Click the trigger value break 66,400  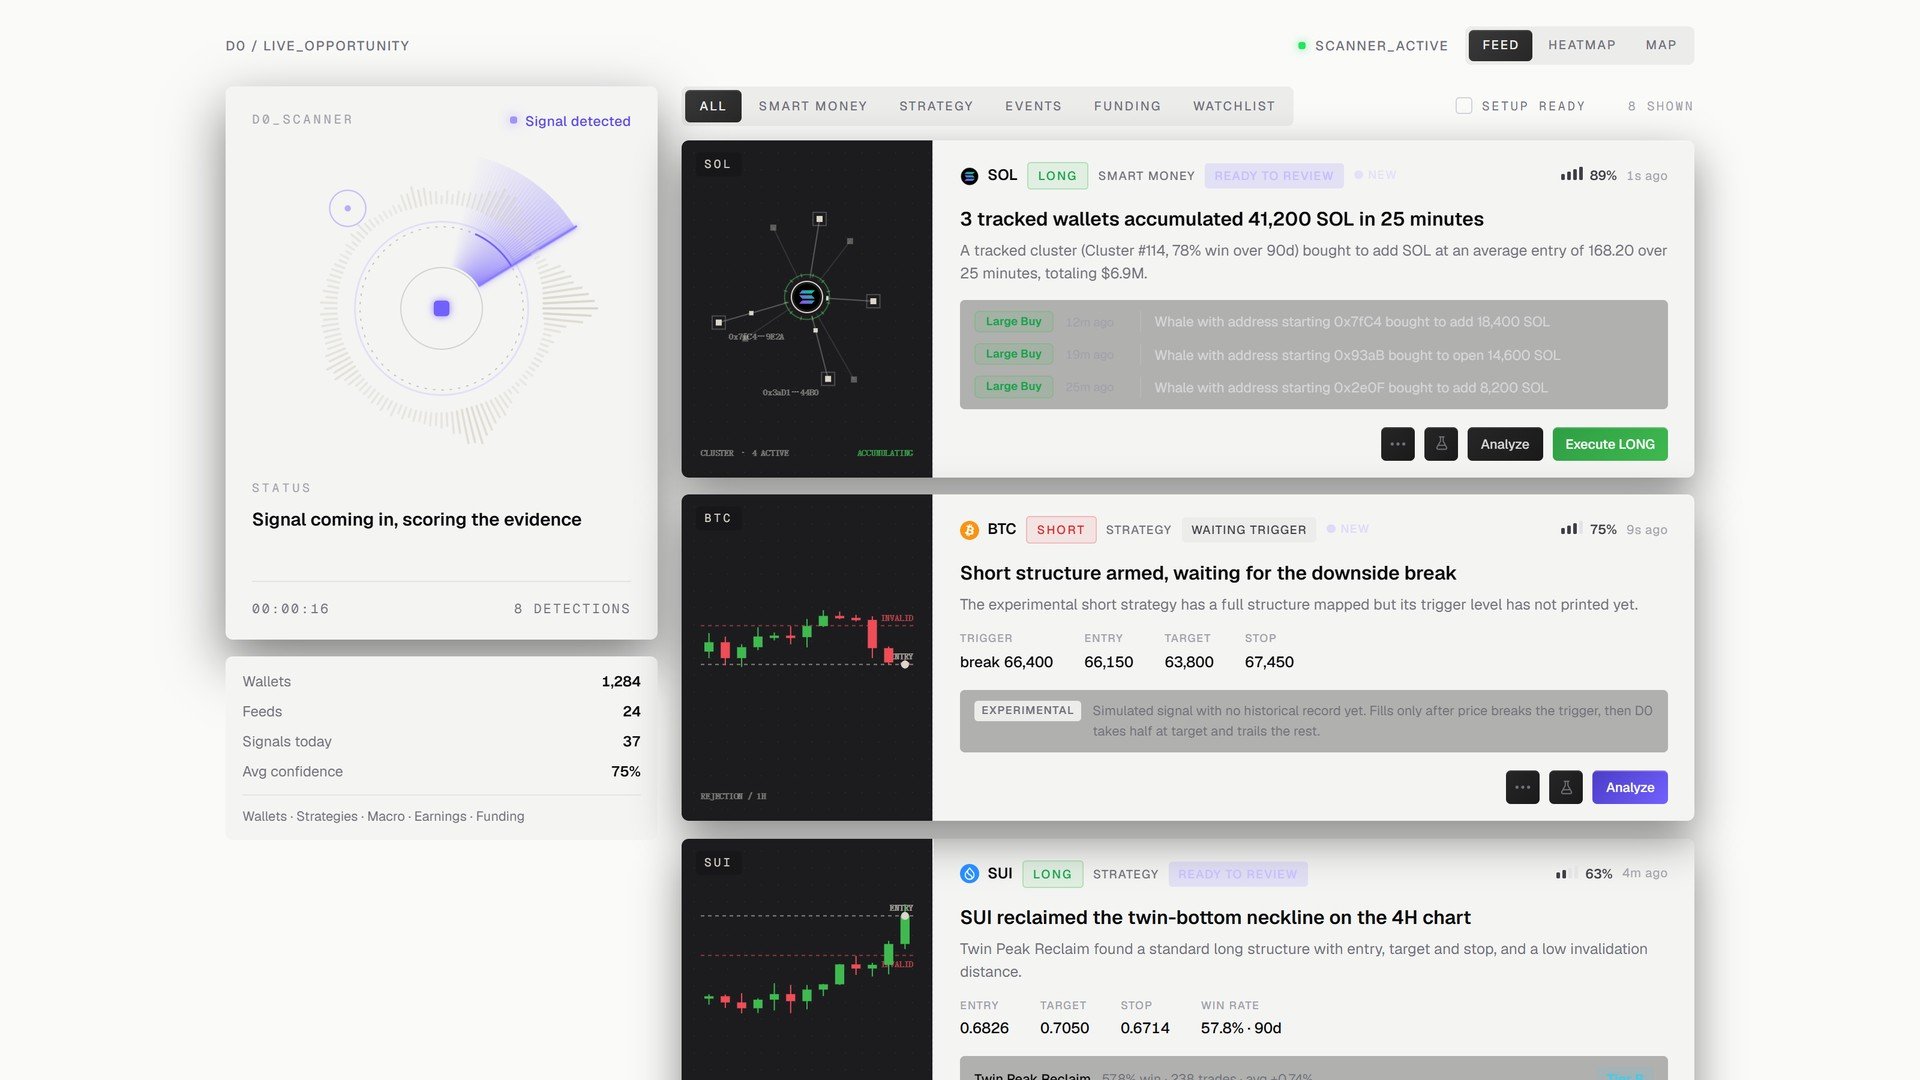pos(1006,662)
